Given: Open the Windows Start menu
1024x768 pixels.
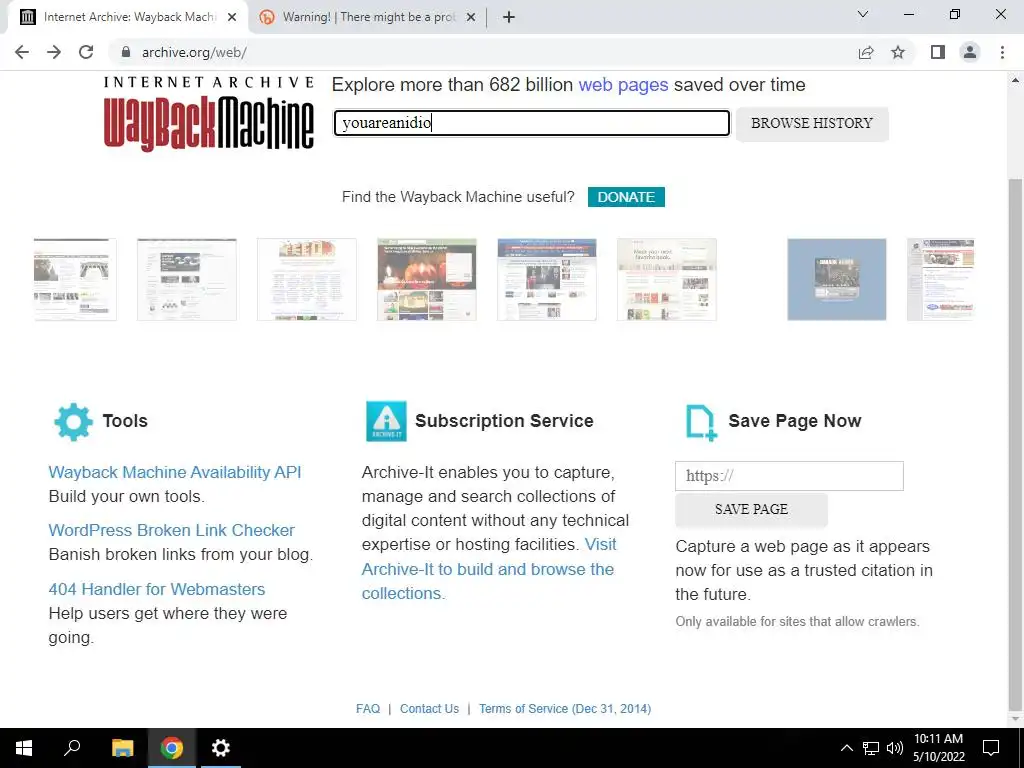Looking at the screenshot, I should click(x=24, y=748).
